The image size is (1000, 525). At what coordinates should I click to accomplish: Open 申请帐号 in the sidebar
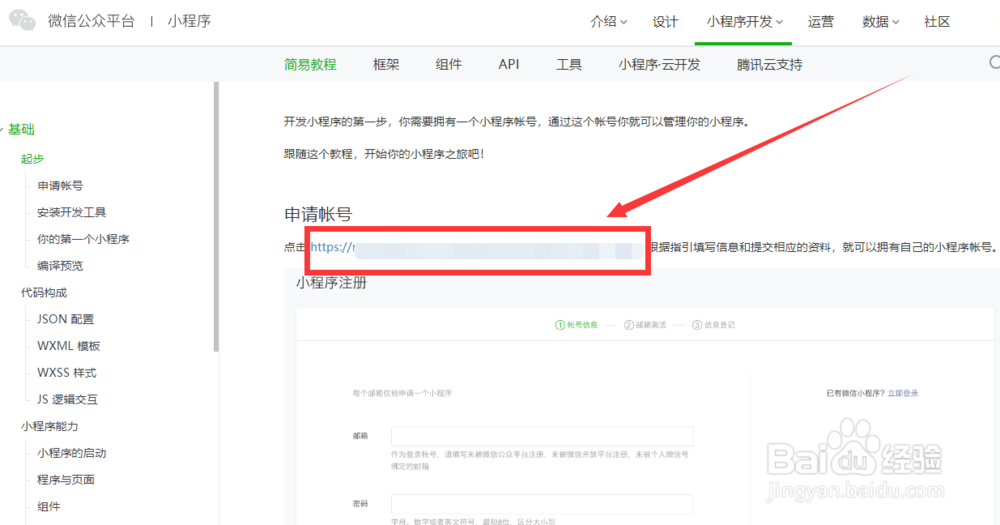pos(60,186)
